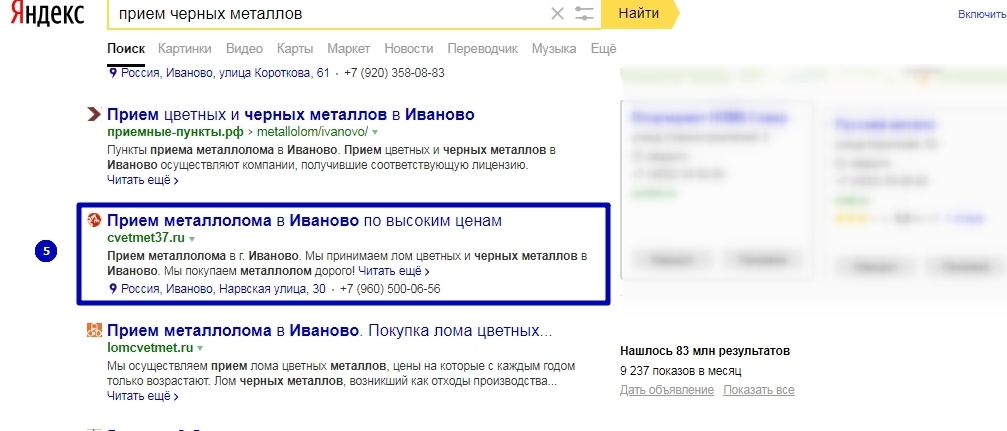Image resolution: width=1007 pixels, height=431 pixels.
Task: Expand the Ещё more services menu
Action: (603, 49)
